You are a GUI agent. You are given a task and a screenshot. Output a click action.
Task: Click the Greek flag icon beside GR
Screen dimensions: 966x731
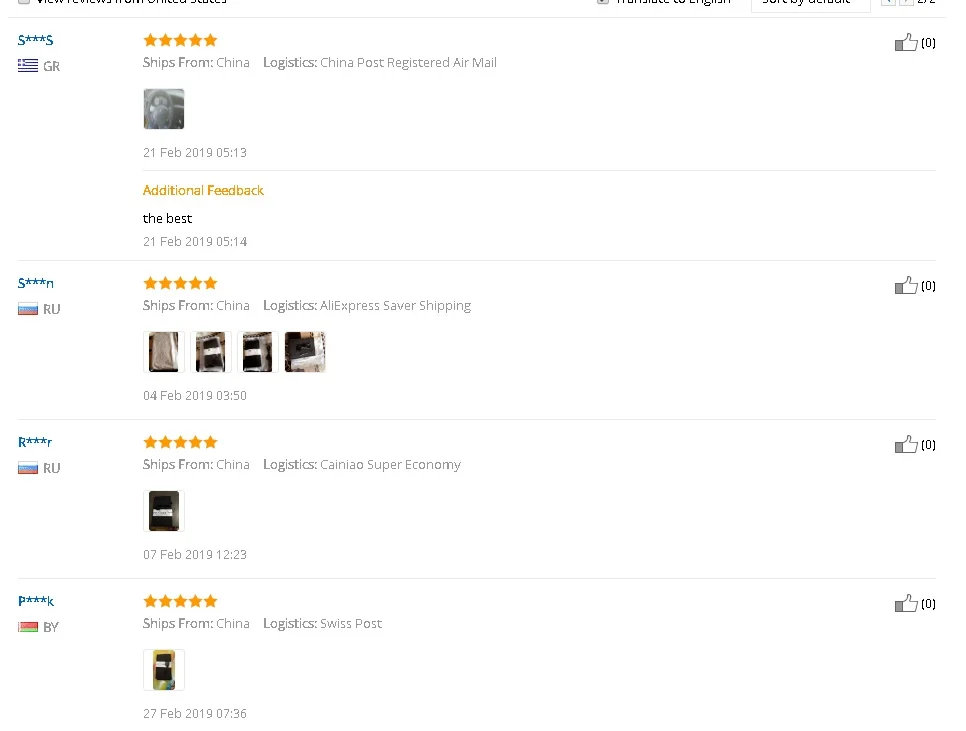click(x=28, y=65)
